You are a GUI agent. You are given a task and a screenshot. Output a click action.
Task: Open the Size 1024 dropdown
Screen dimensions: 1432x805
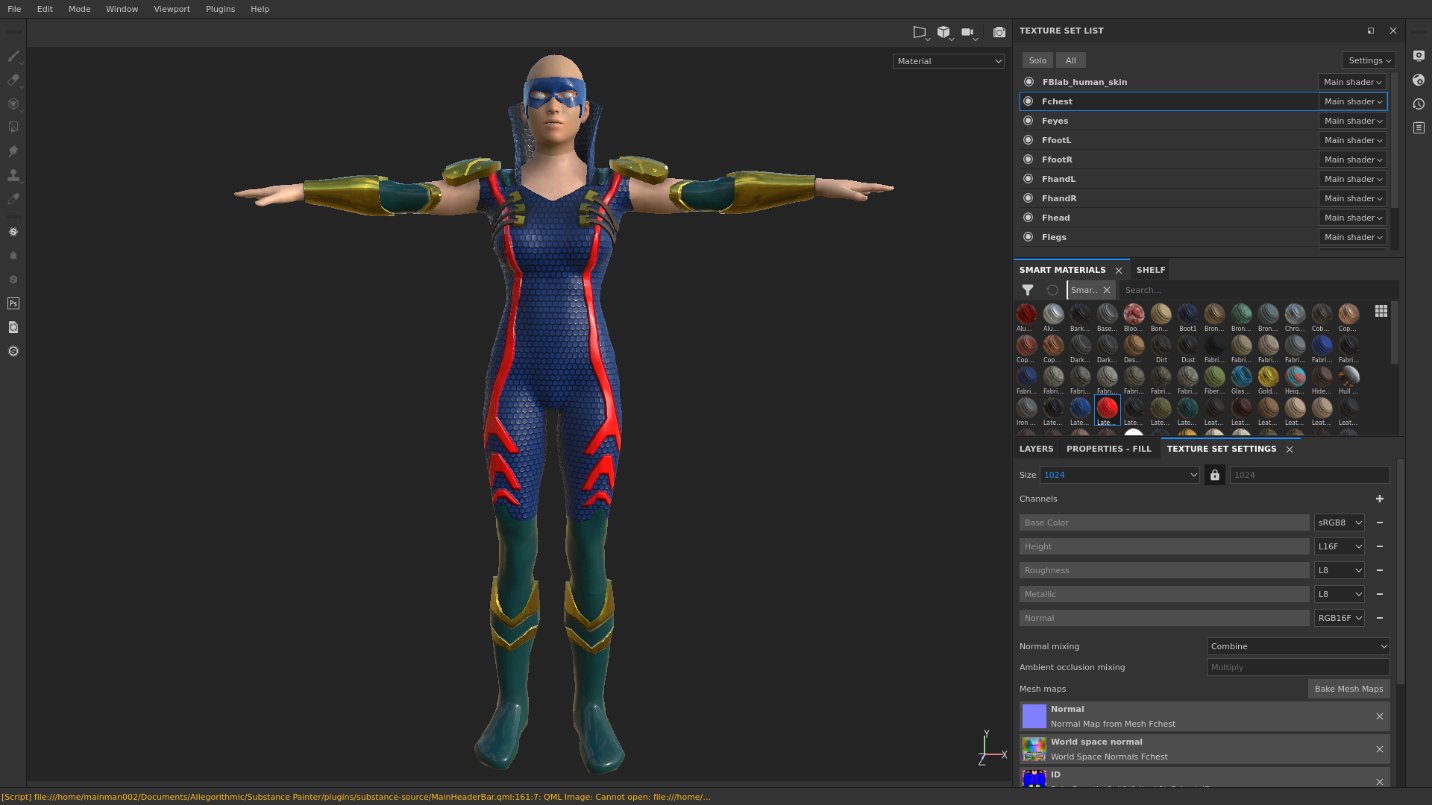[1119, 475]
